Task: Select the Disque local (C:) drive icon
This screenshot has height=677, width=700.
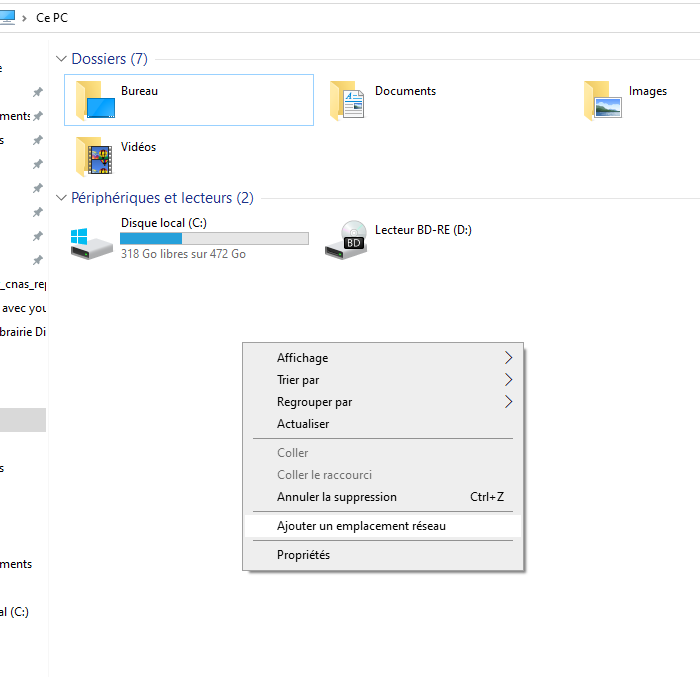Action: click(x=92, y=241)
